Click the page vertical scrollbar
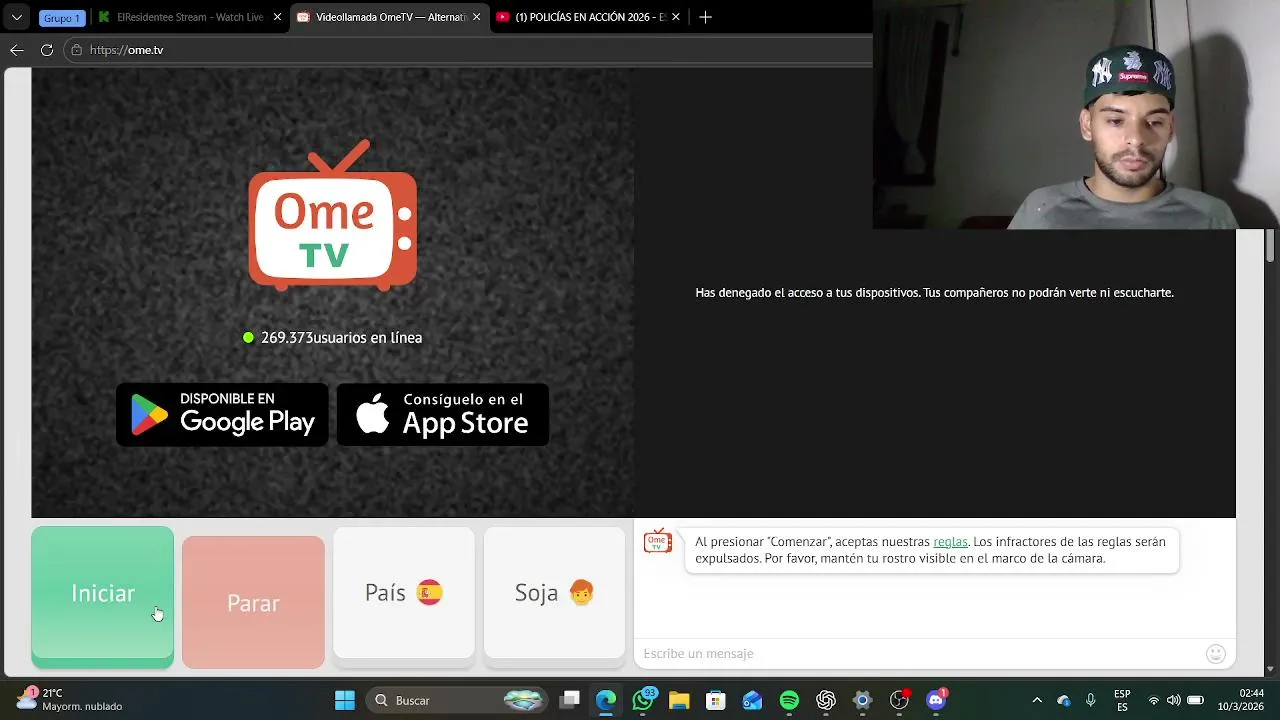Viewport: 1280px width, 720px height. coord(1271,245)
